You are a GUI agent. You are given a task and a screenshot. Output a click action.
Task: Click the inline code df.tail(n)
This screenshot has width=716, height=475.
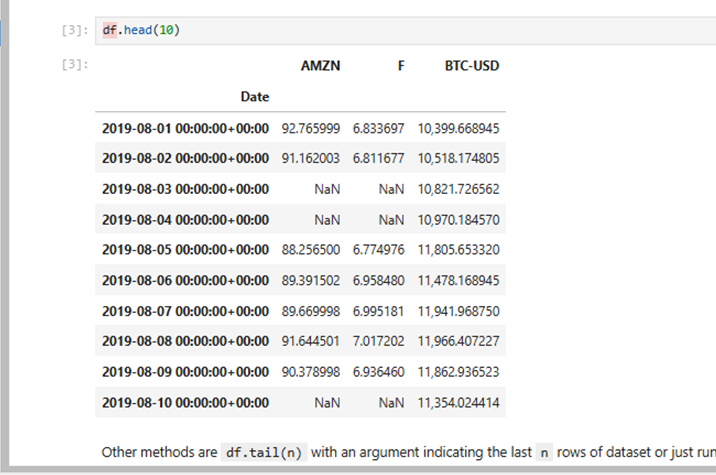pos(264,452)
